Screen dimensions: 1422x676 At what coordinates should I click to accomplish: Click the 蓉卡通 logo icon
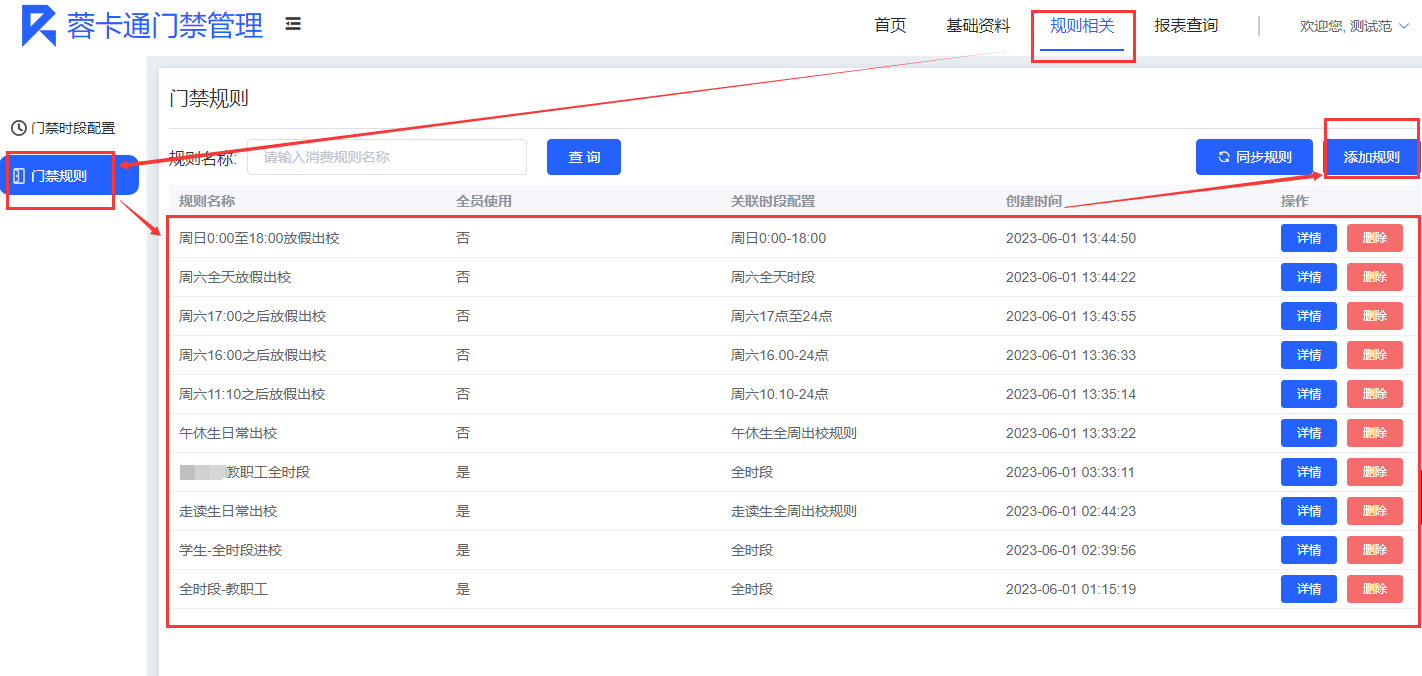(x=40, y=26)
